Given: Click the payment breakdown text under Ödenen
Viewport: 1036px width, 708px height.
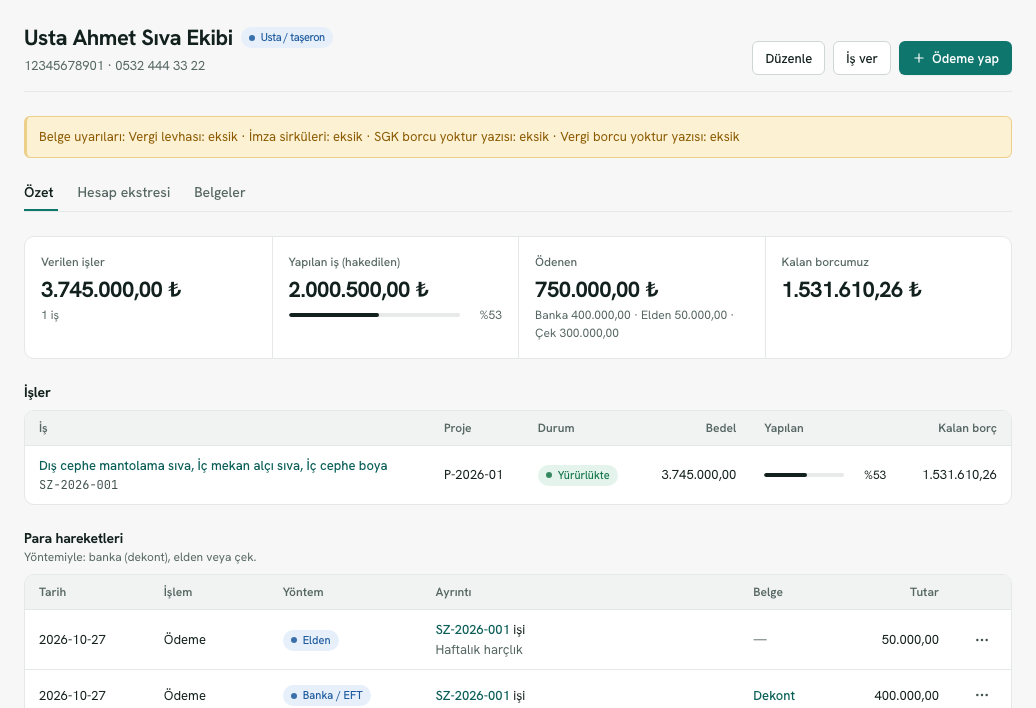Looking at the screenshot, I should 634,324.
